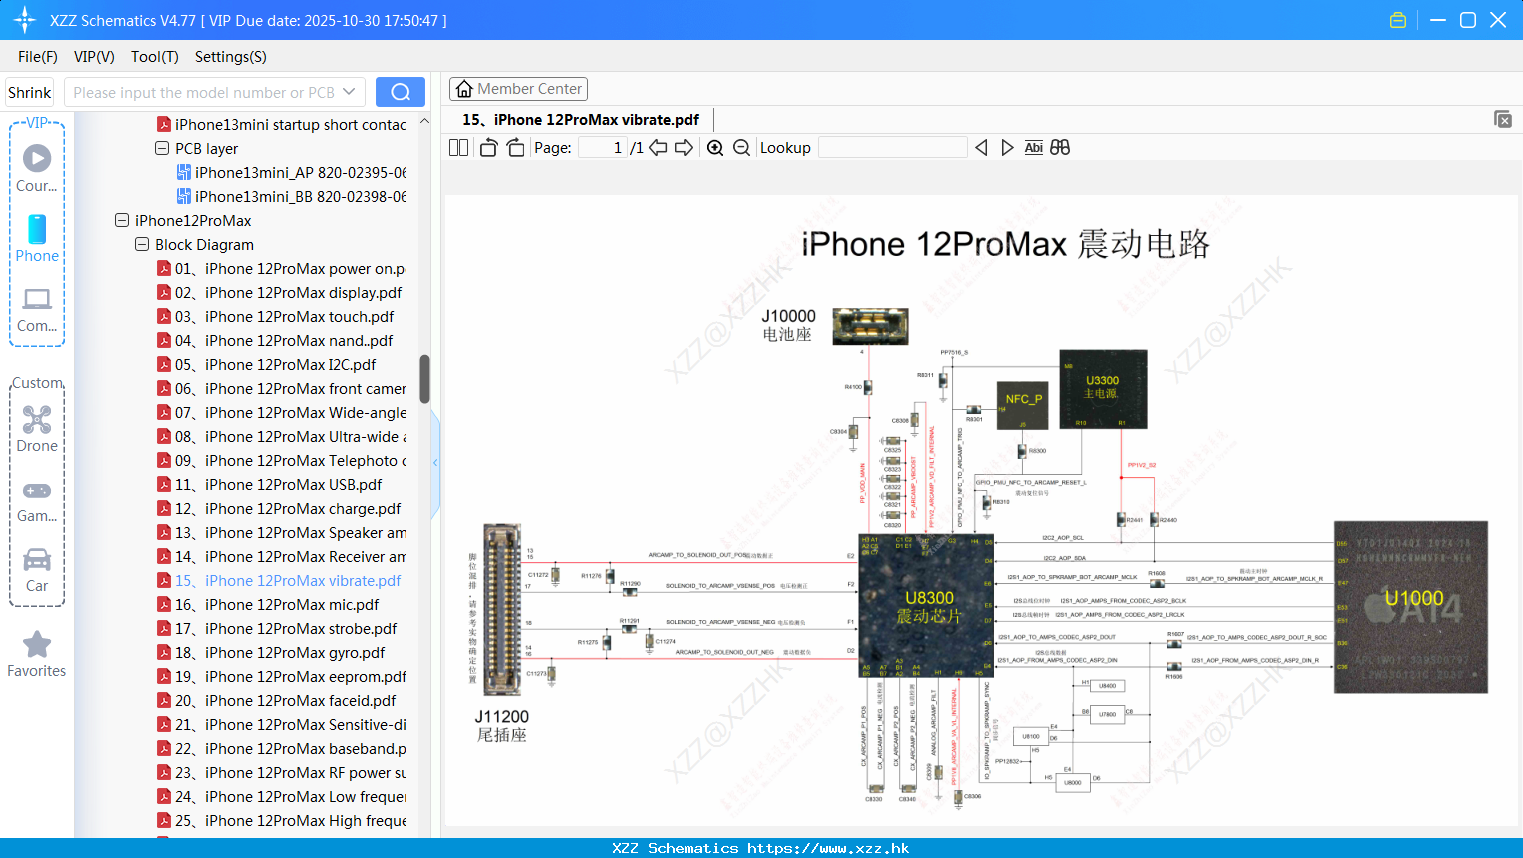This screenshot has width=1523, height=858.
Task: Open 12、iPhone 12ProMax charge.pdf
Action: [x=279, y=508]
